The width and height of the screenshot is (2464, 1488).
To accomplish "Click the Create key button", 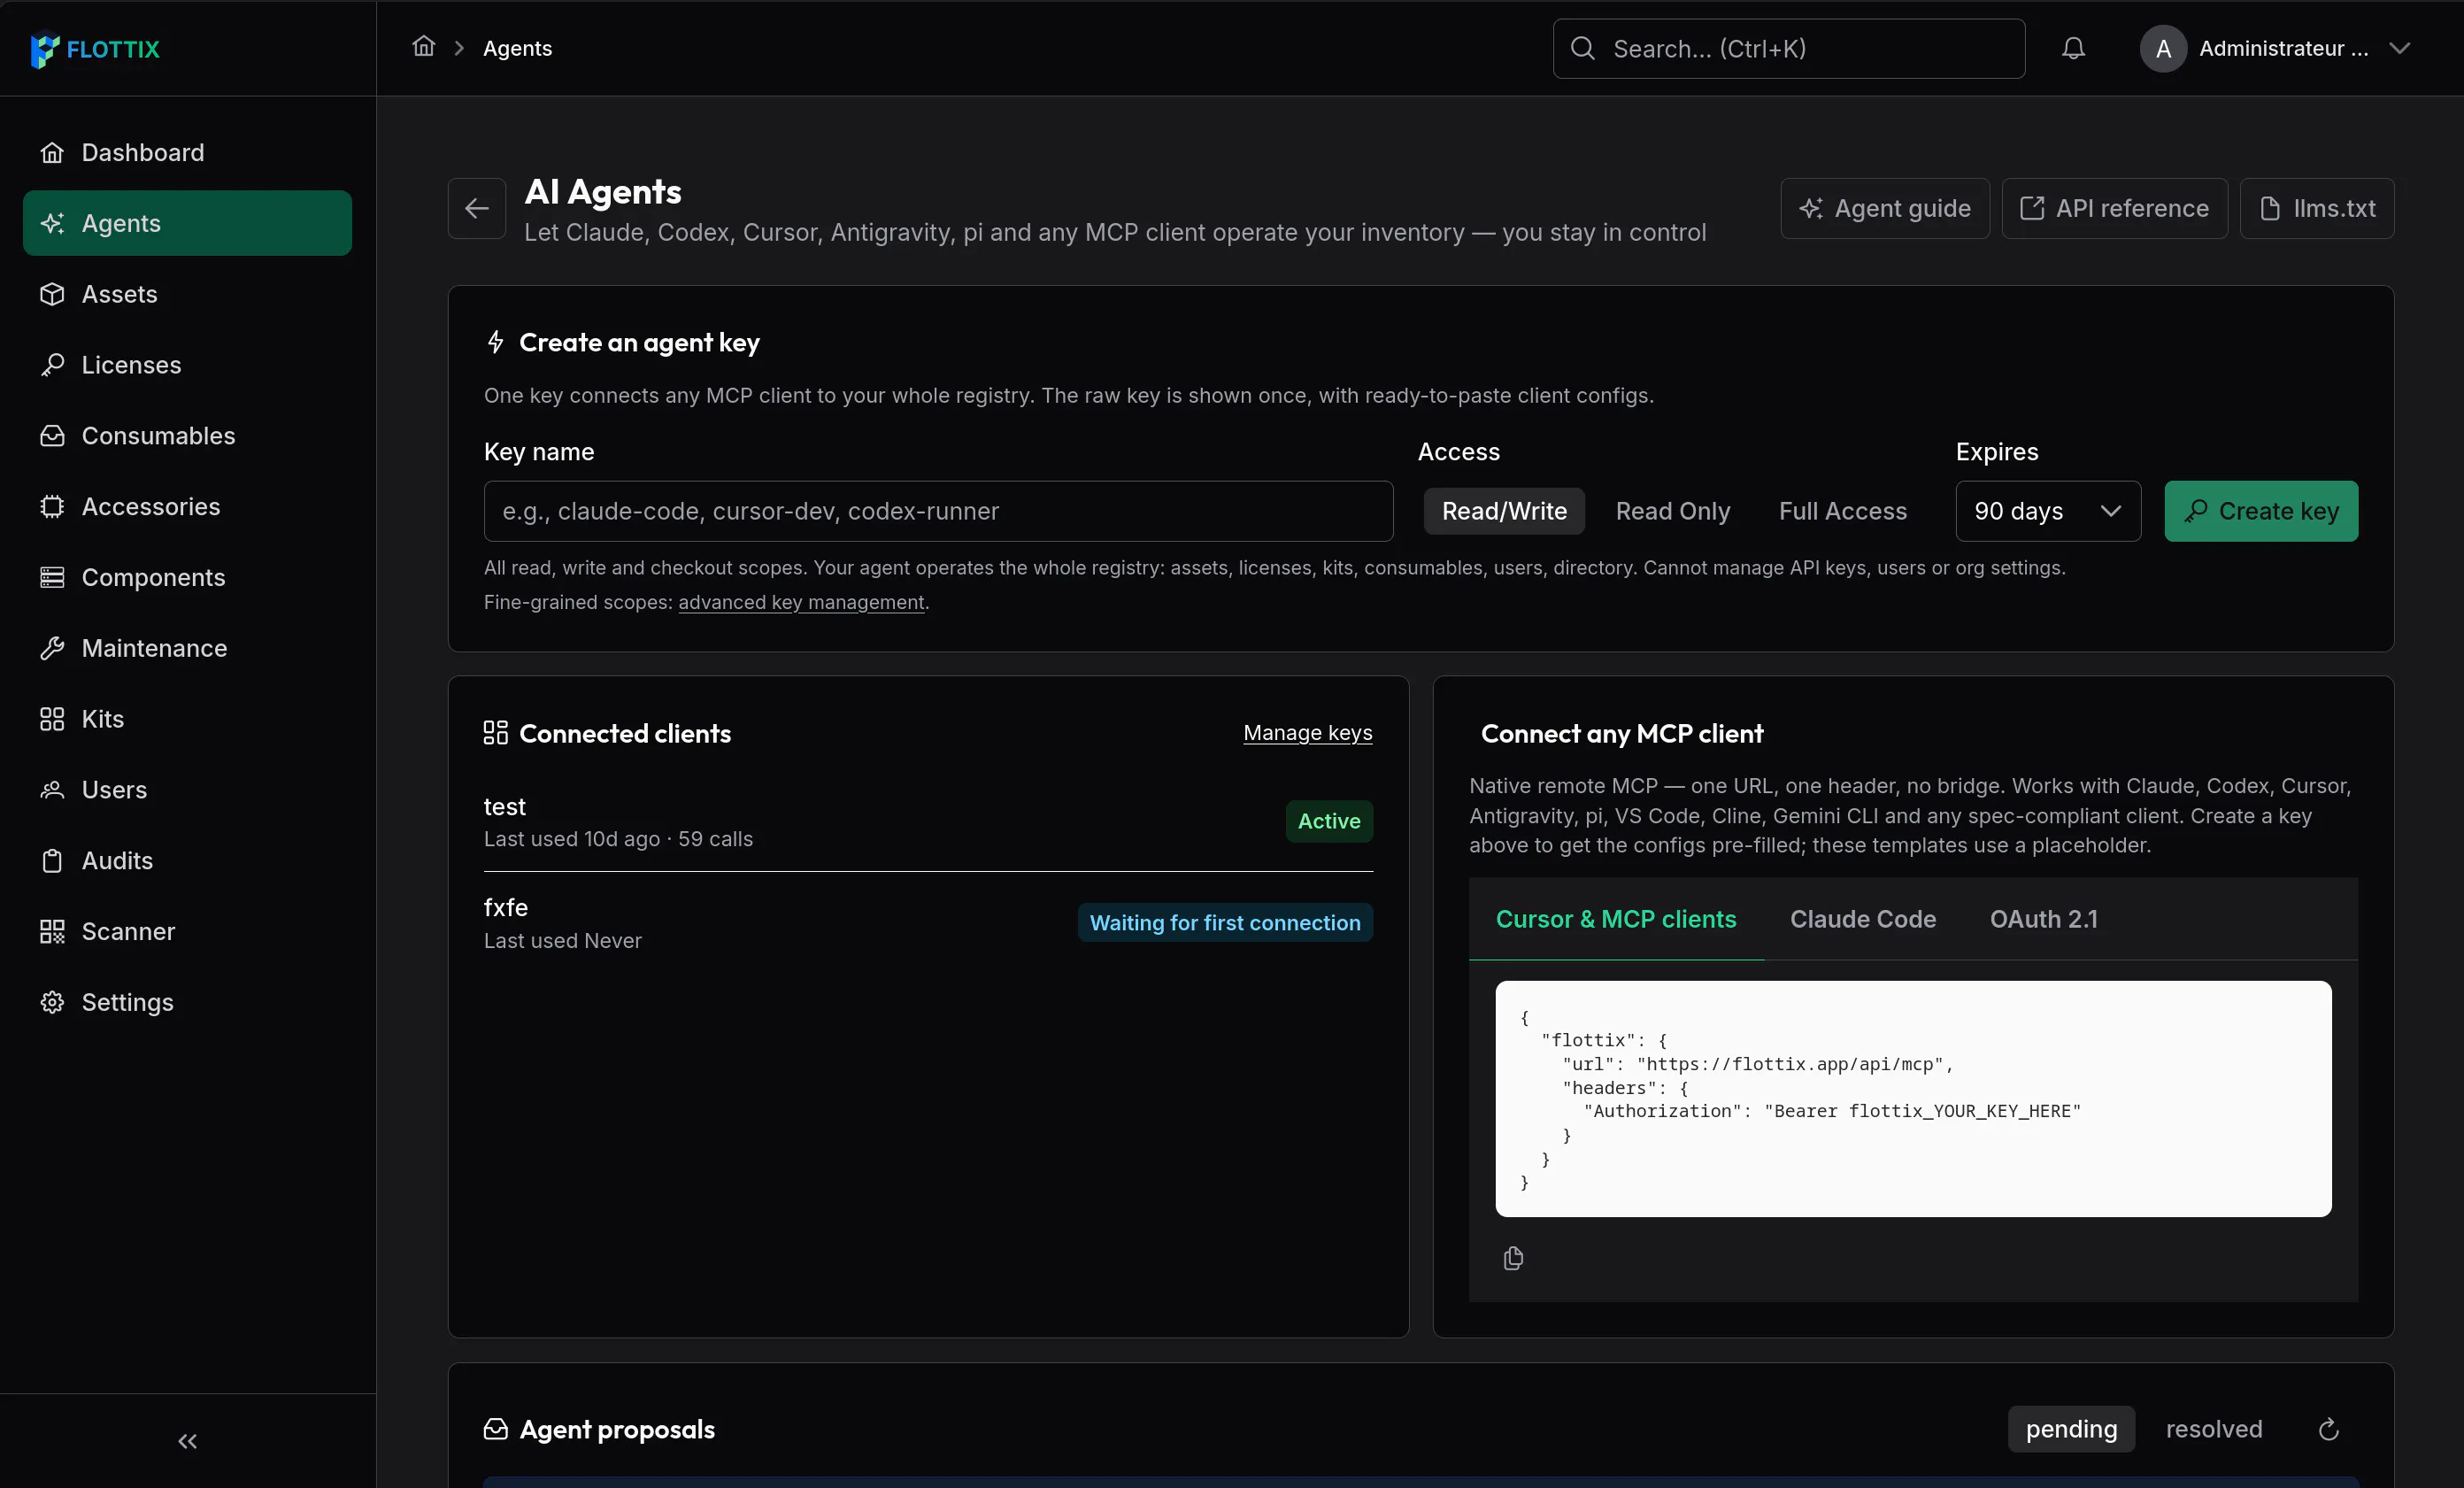I will click(2261, 511).
